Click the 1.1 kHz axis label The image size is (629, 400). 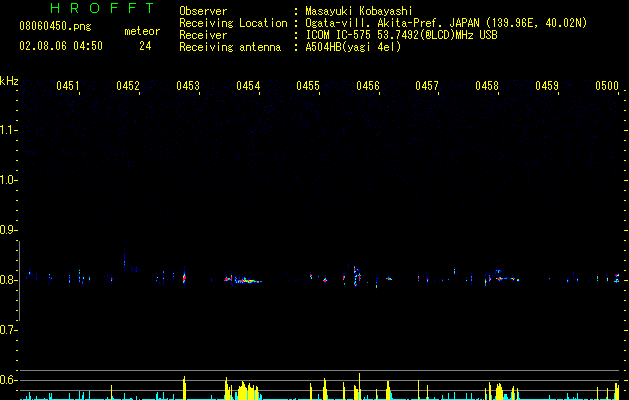click(x=8, y=130)
